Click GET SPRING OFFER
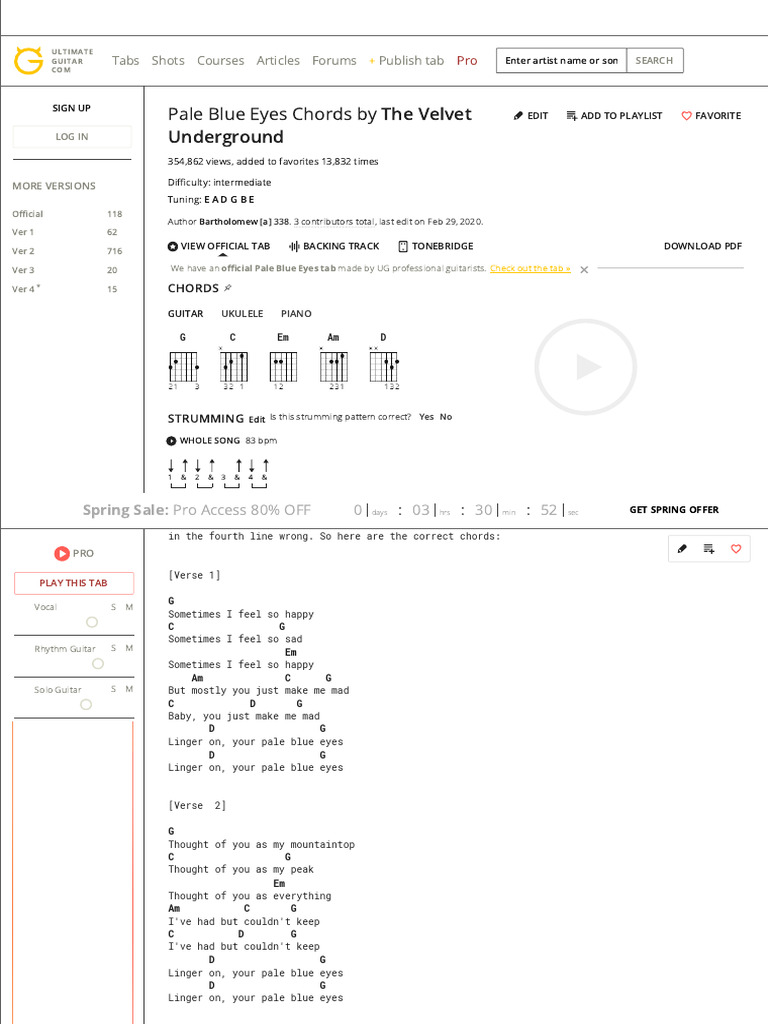 point(674,510)
